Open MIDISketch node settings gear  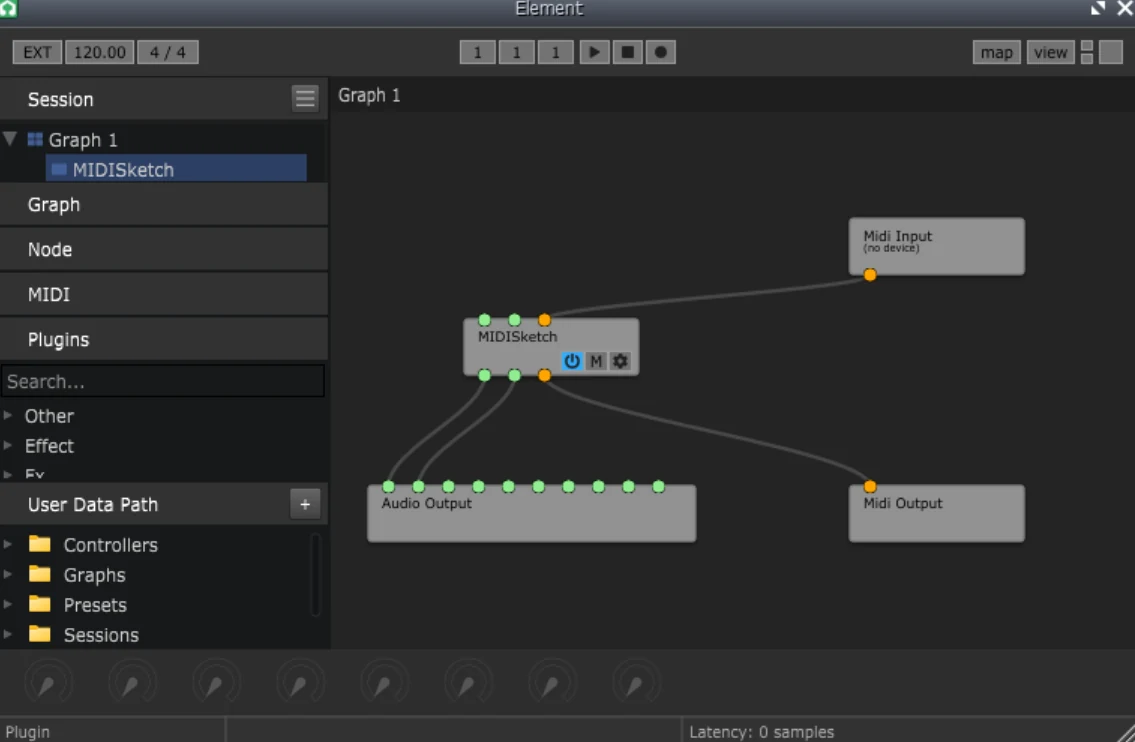pyautogui.click(x=620, y=361)
